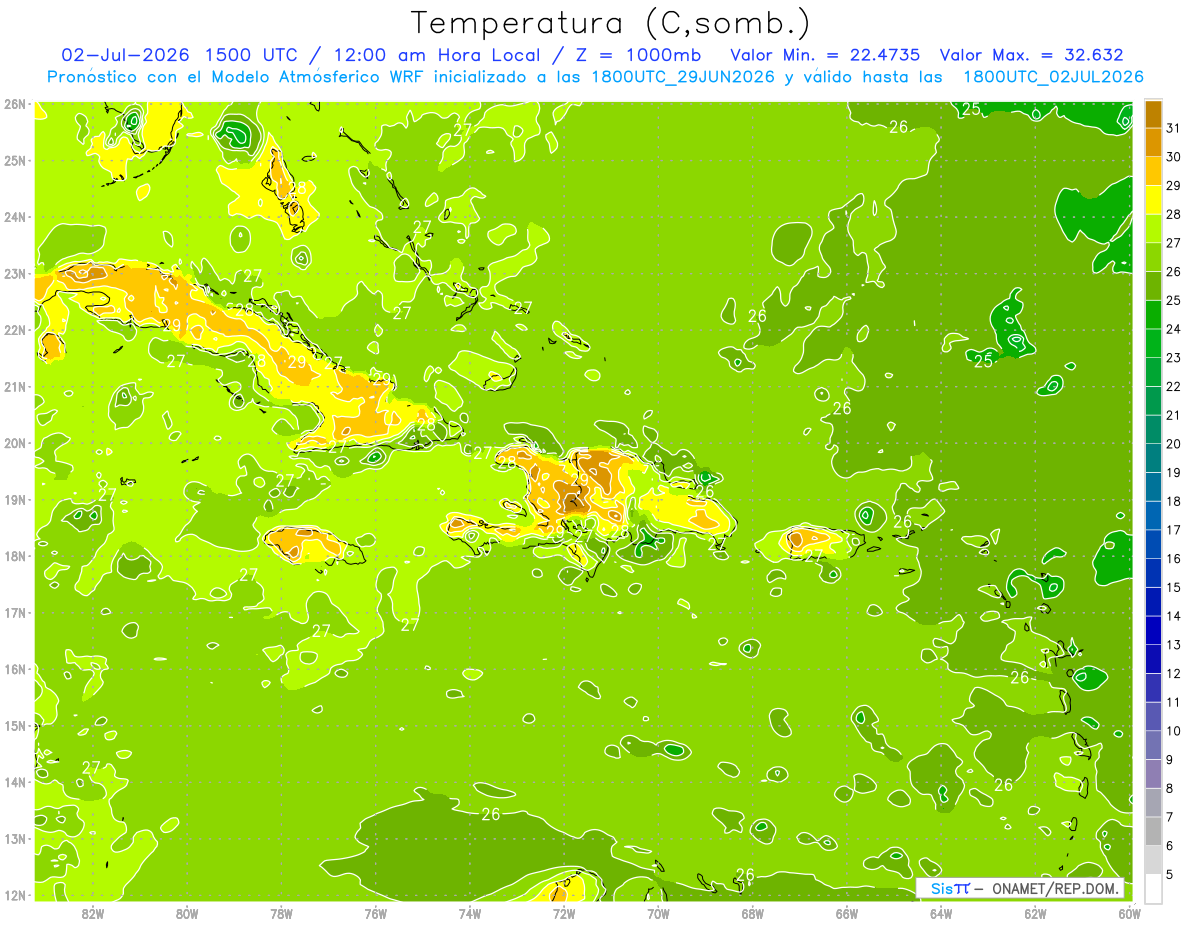Click the 18N latitude label
The height and width of the screenshot is (927, 1200).
point(15,556)
